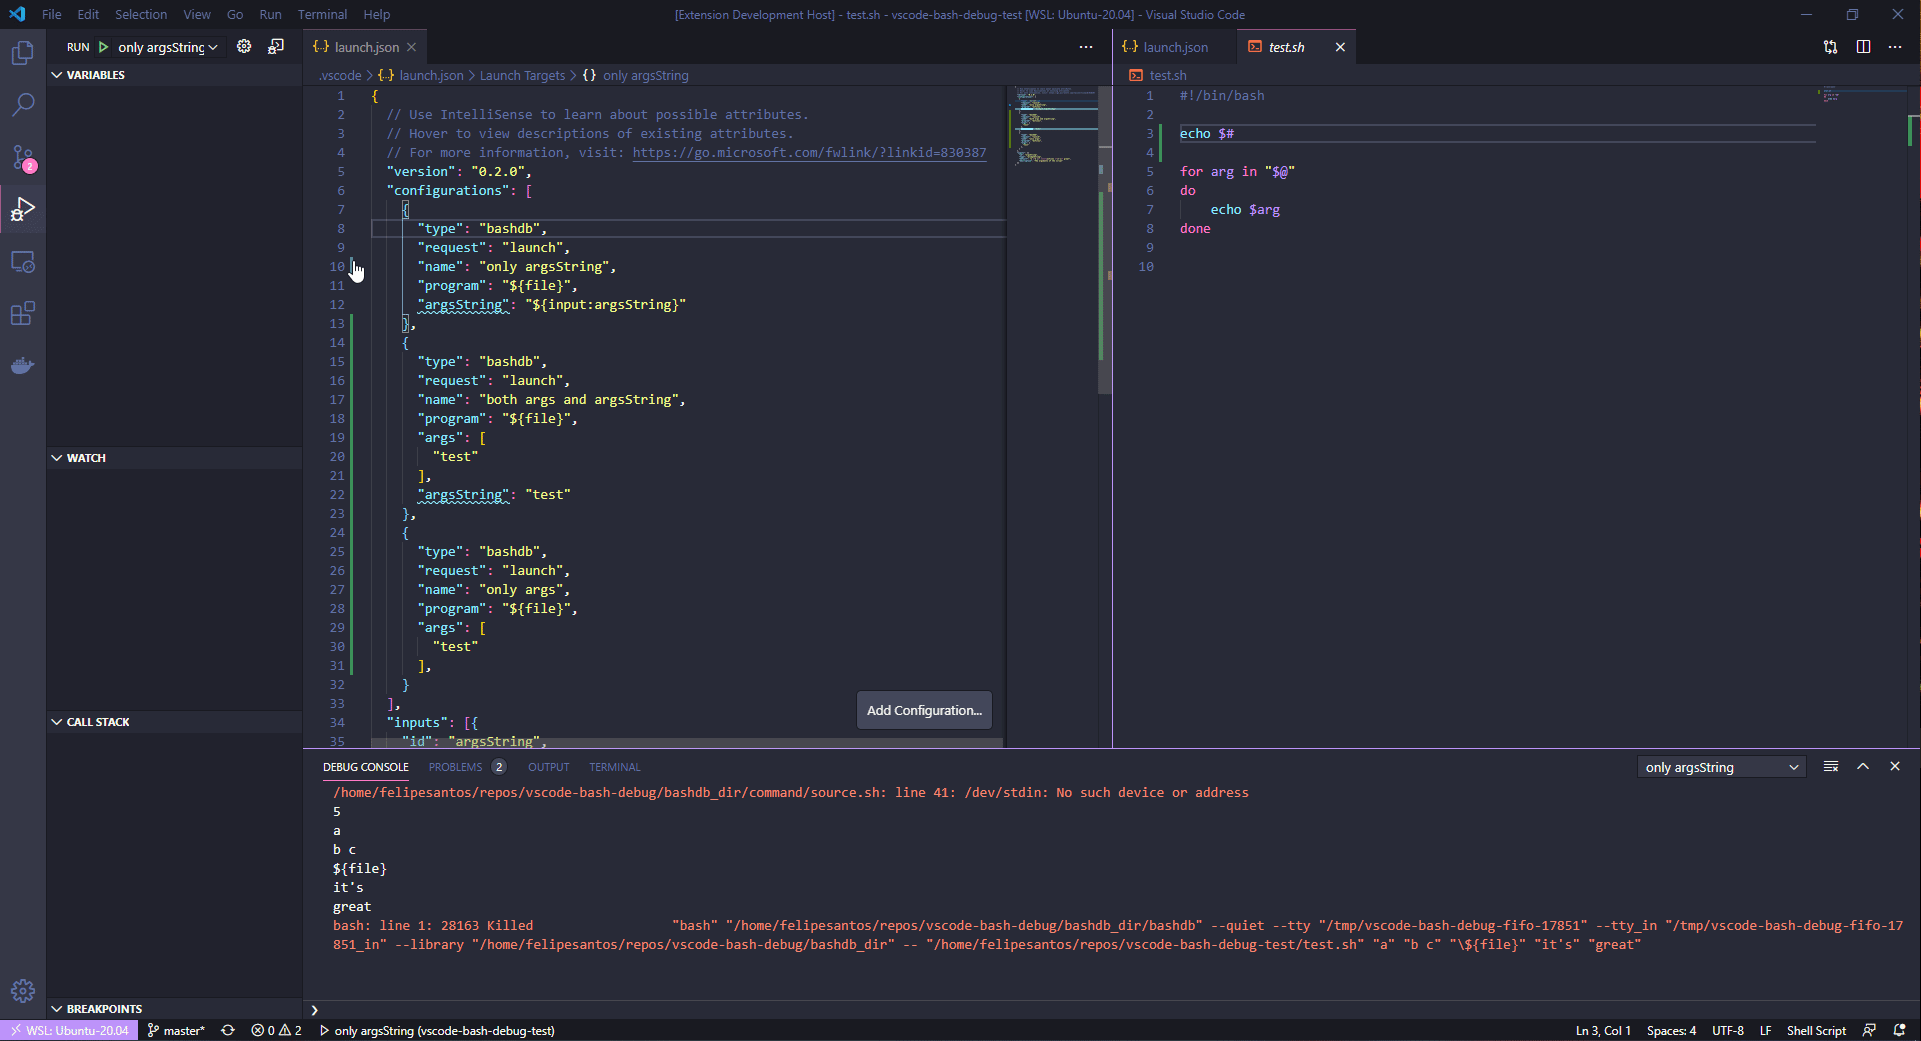Select the Run and Debug activity icon
The width and height of the screenshot is (1921, 1041).
(22, 209)
